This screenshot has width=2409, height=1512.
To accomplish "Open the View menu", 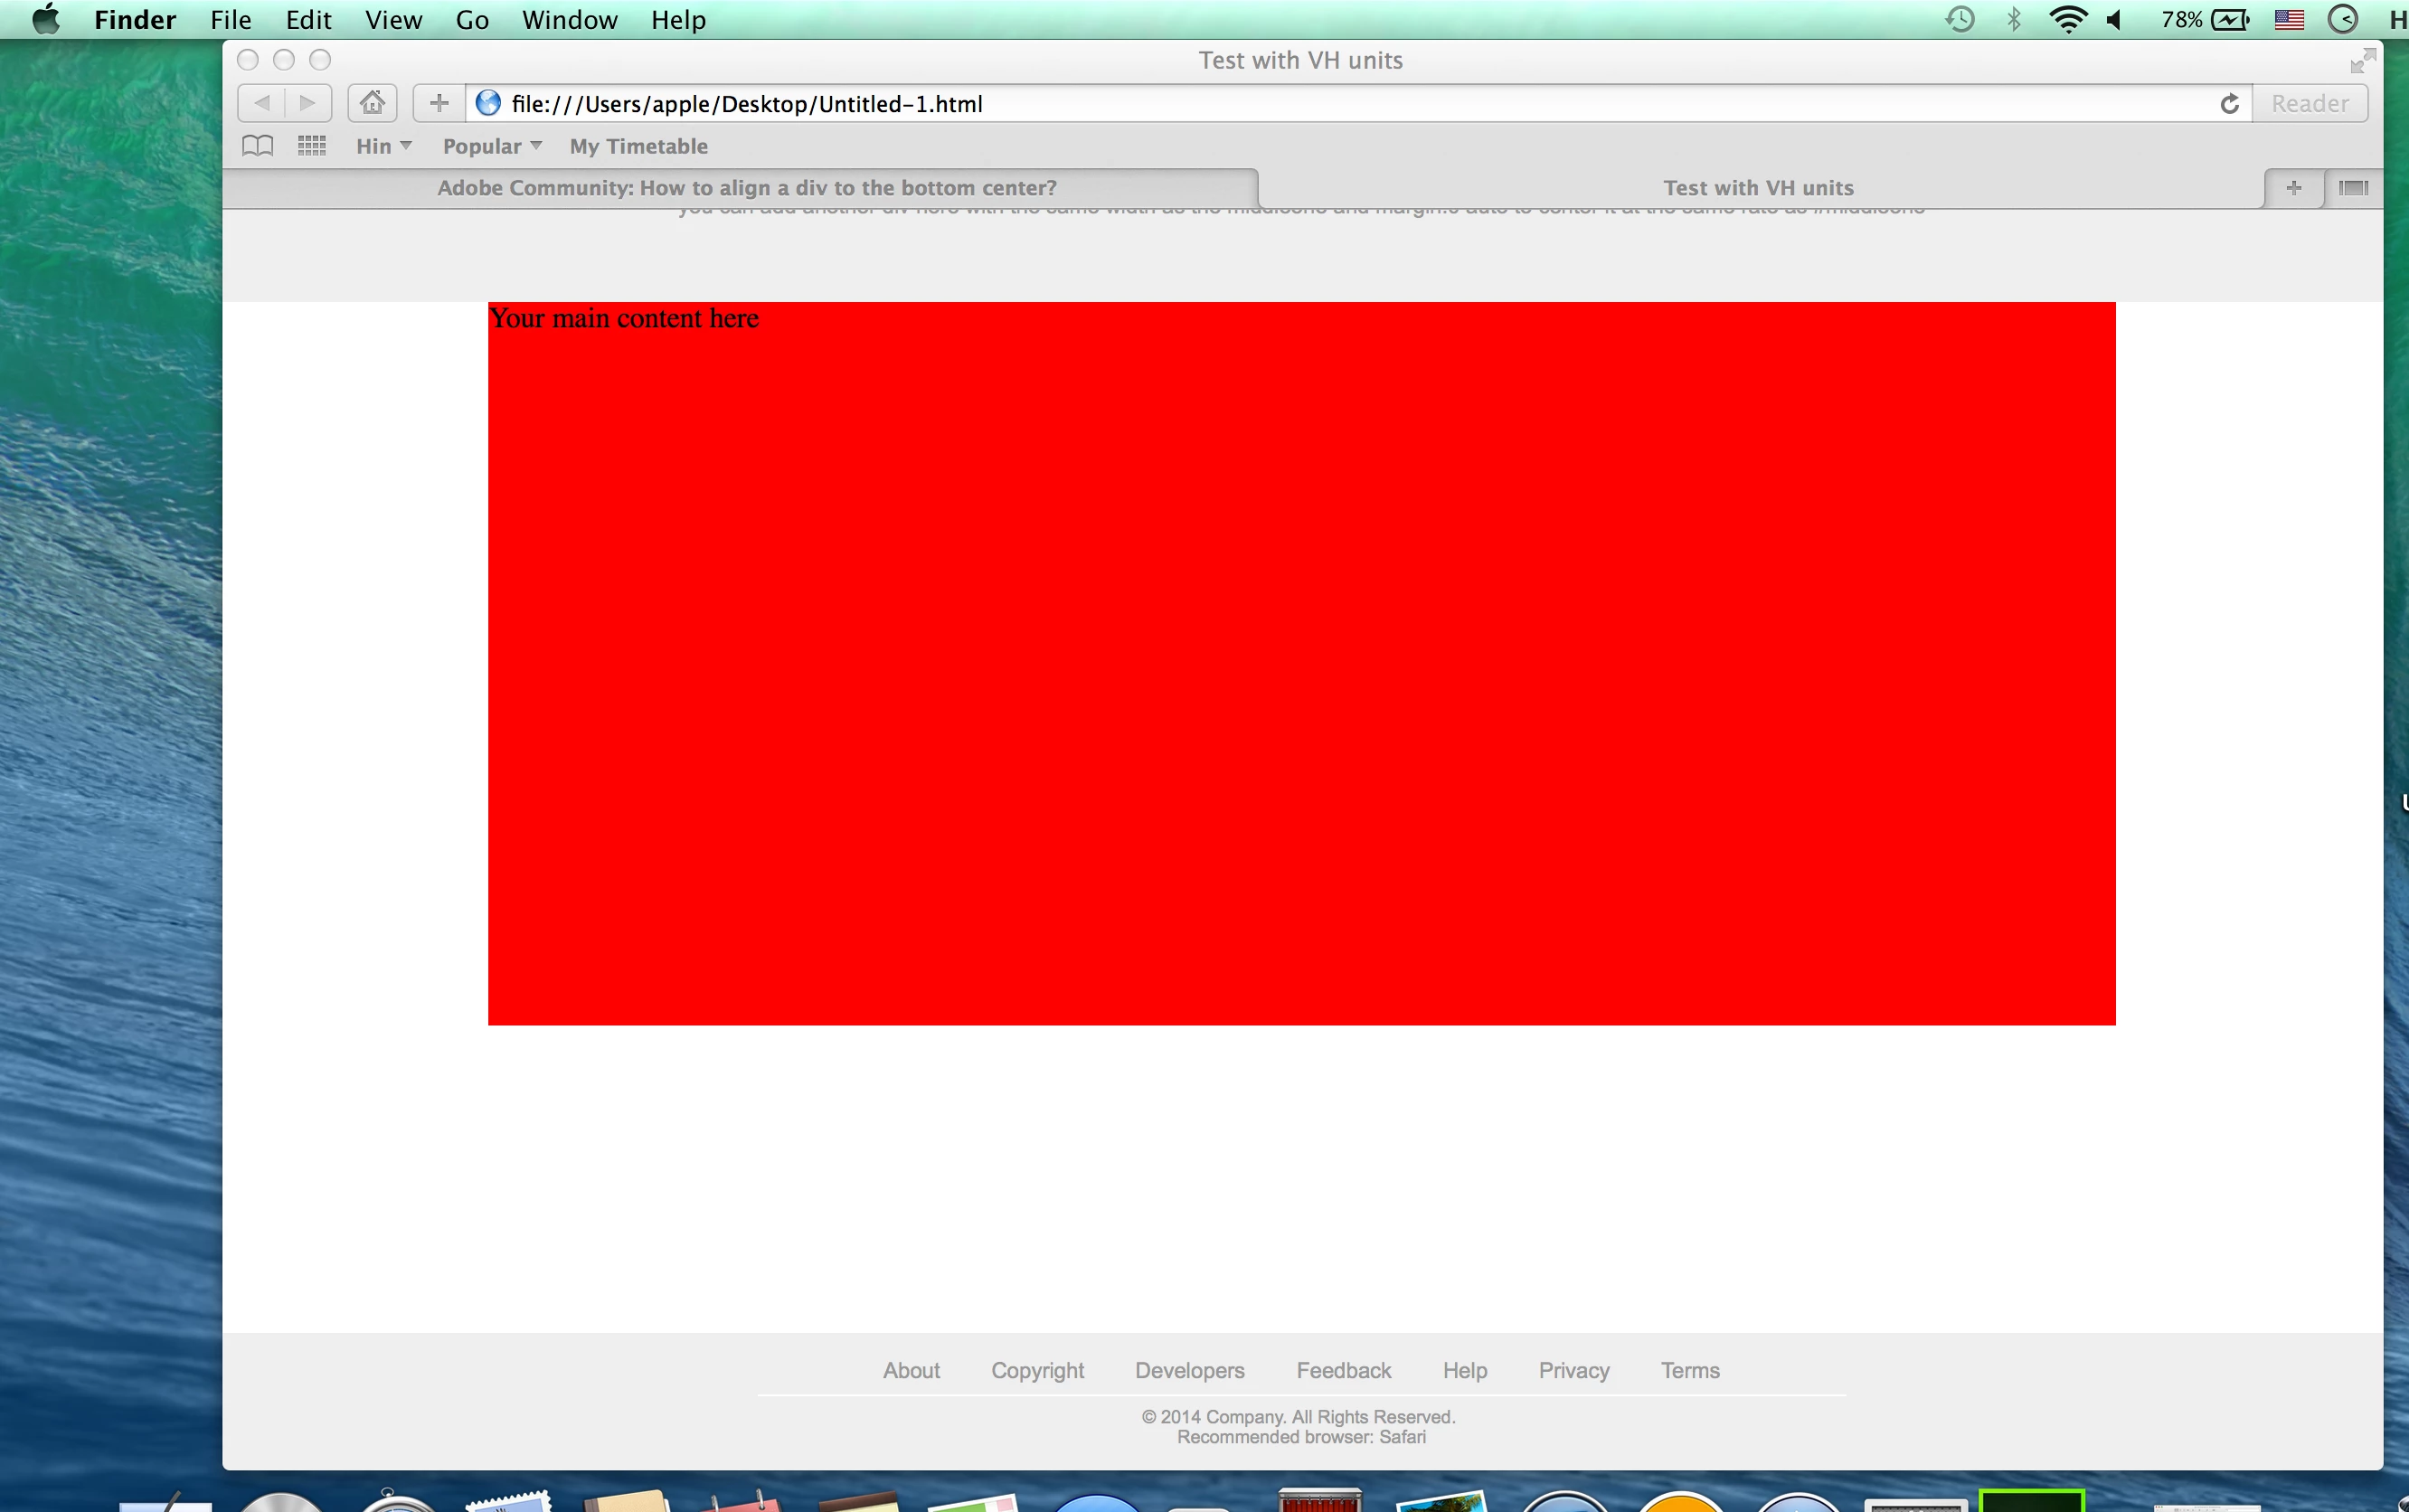I will [x=393, y=20].
